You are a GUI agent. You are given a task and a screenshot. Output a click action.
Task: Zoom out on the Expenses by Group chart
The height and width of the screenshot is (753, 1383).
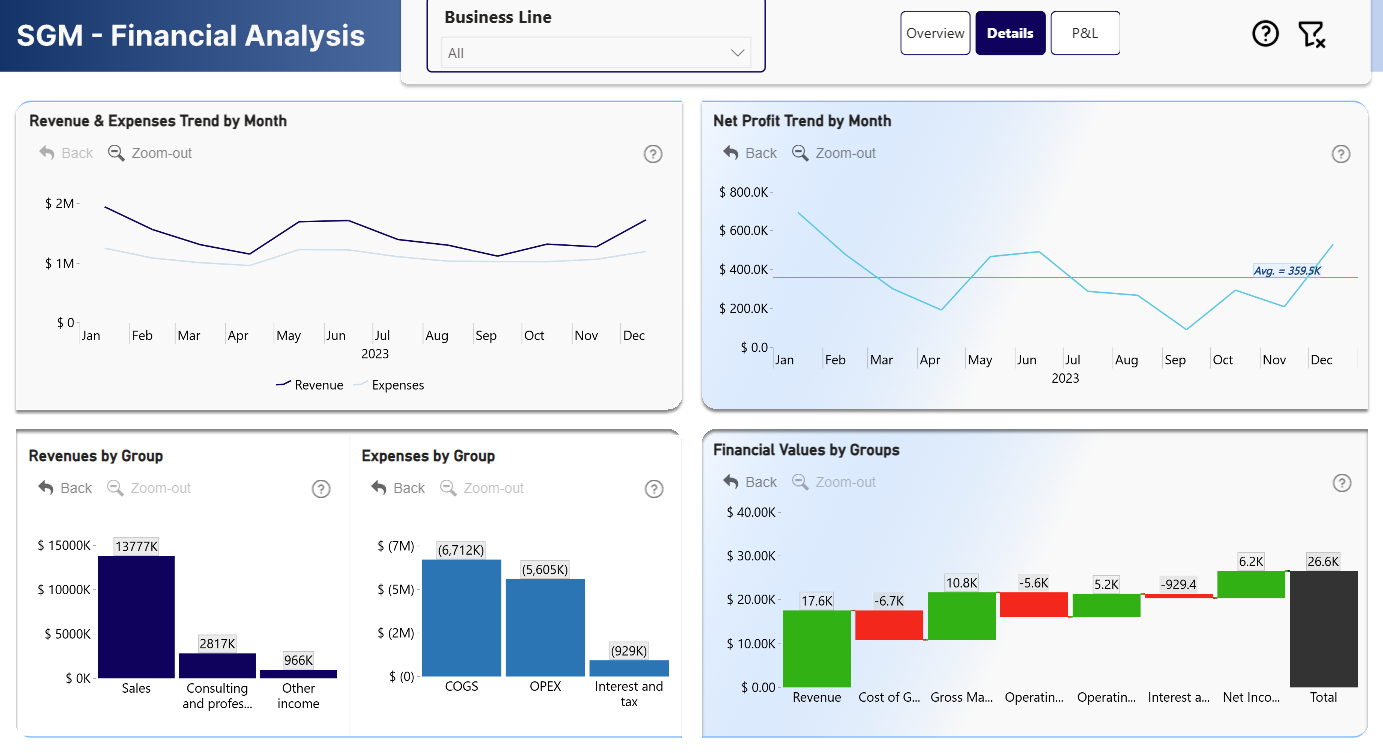coord(482,488)
